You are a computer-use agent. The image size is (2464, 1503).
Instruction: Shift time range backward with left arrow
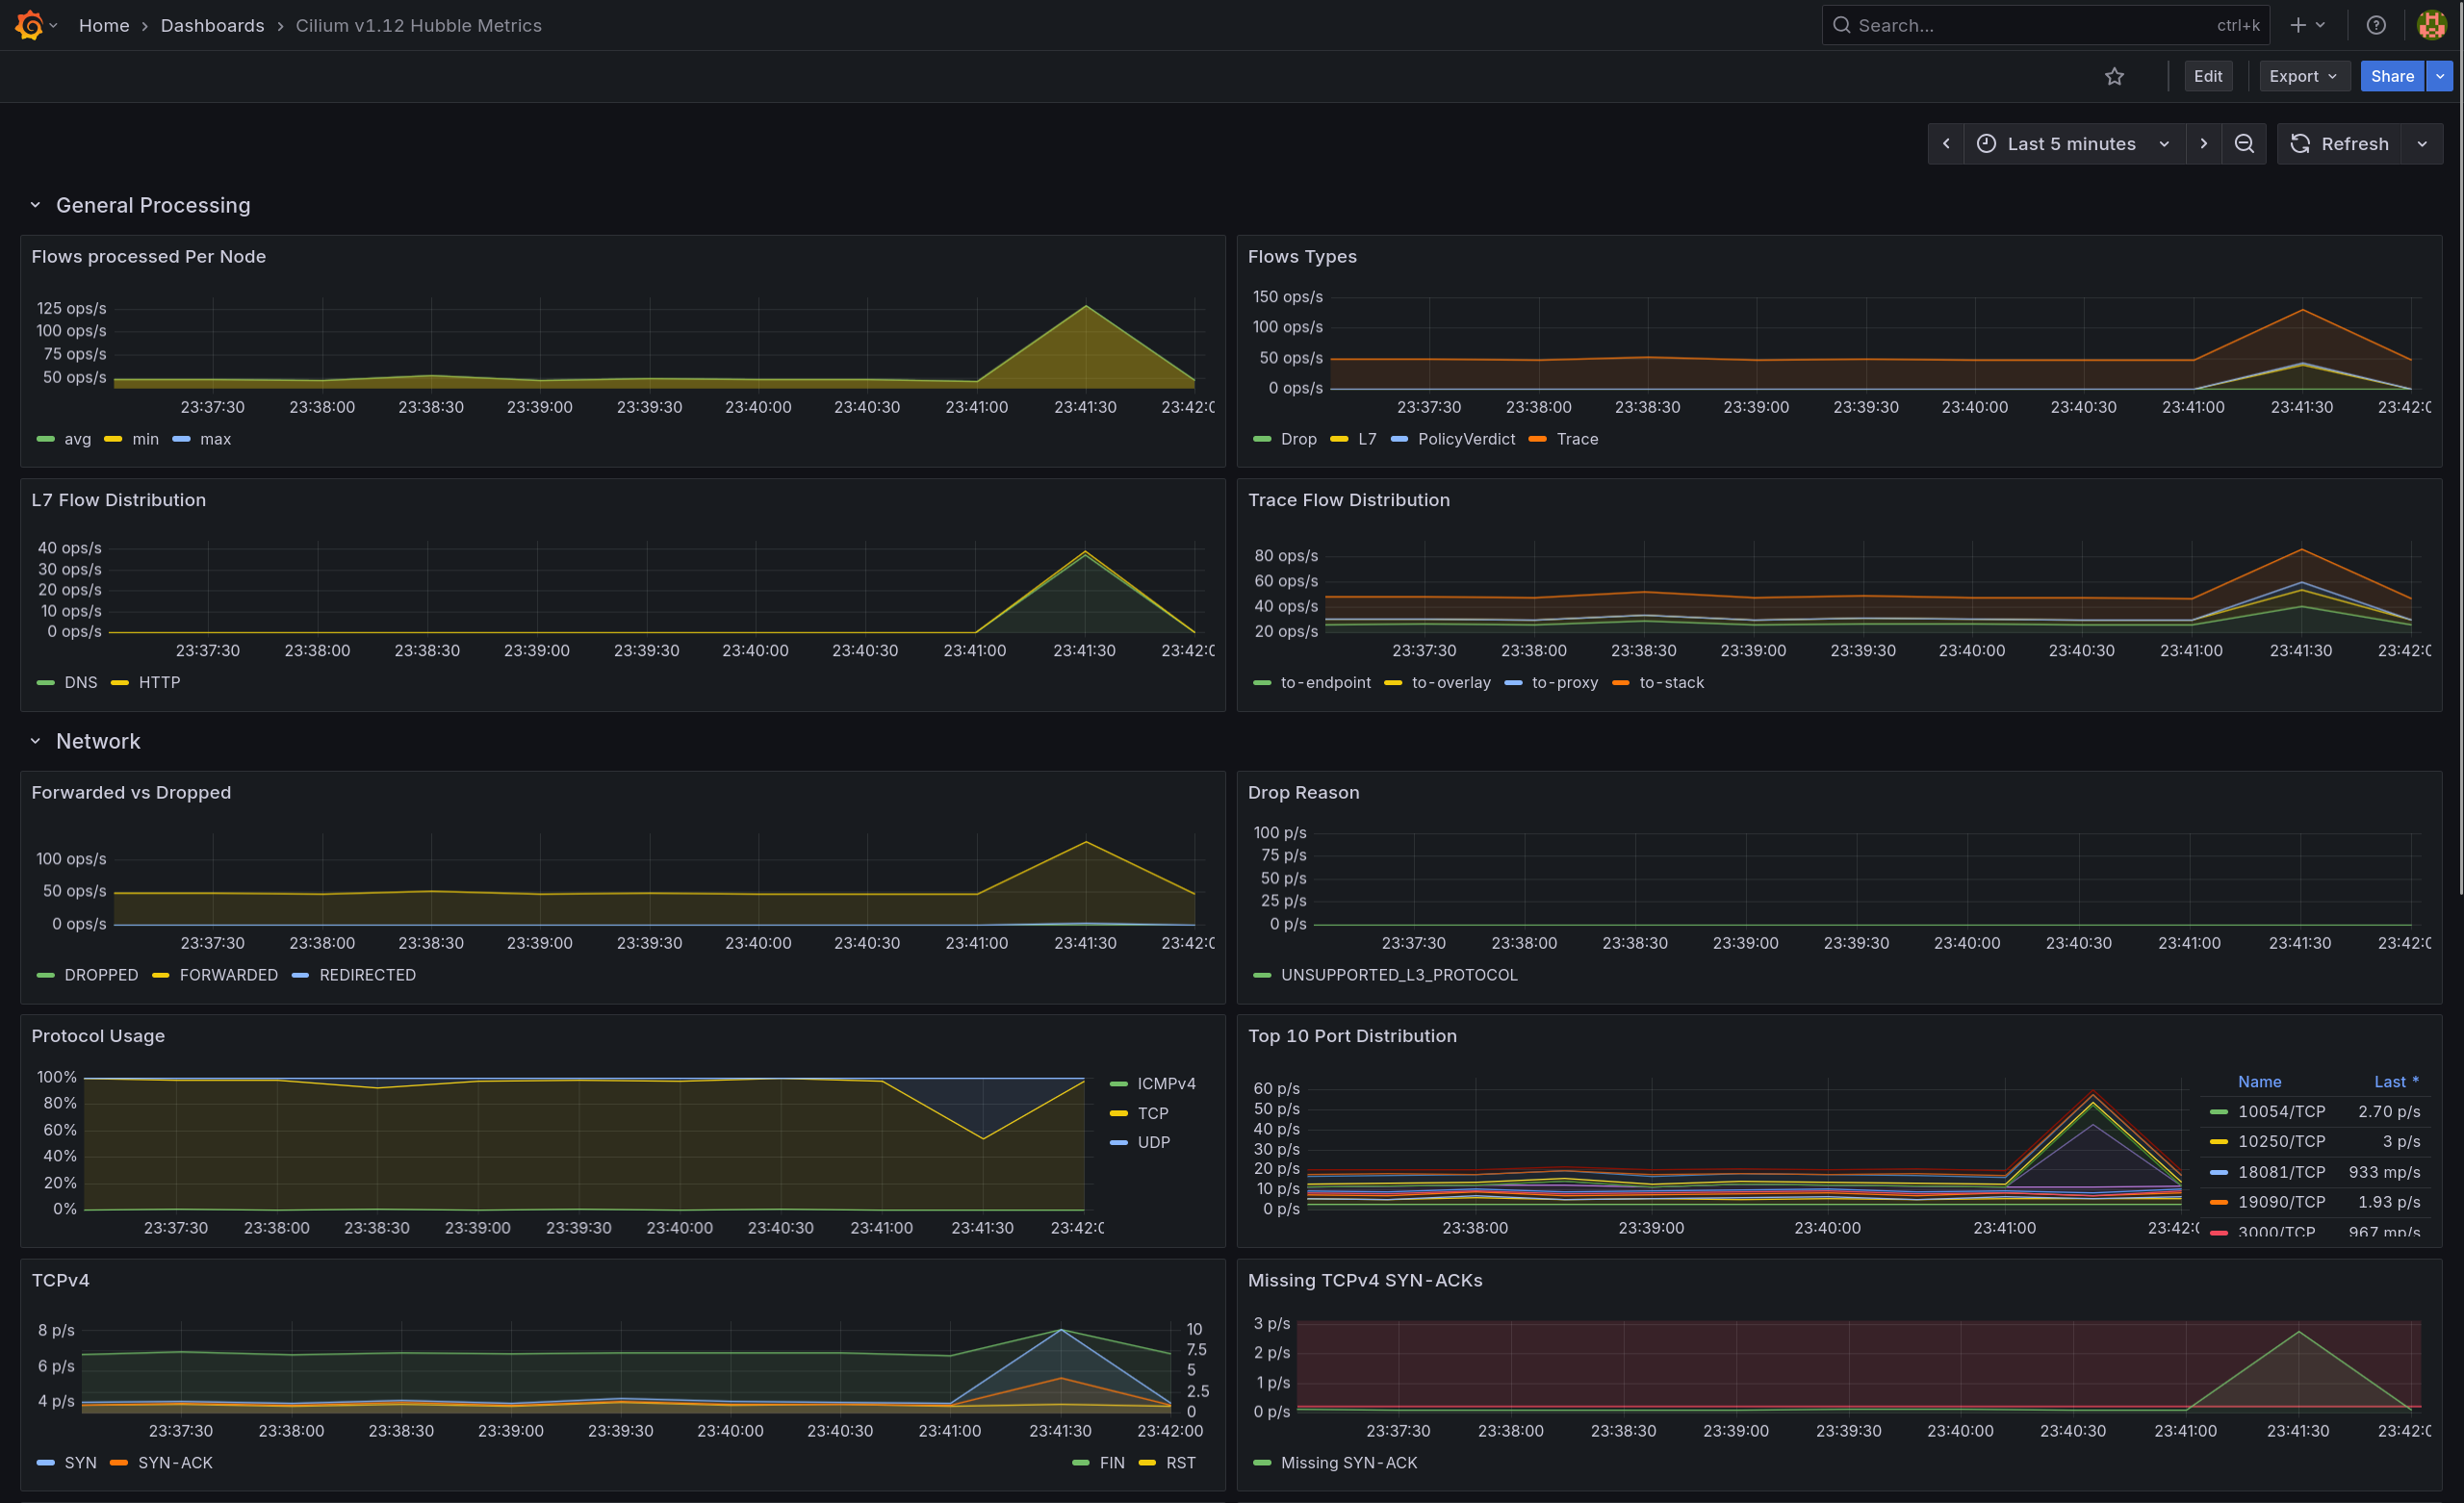point(1946,144)
